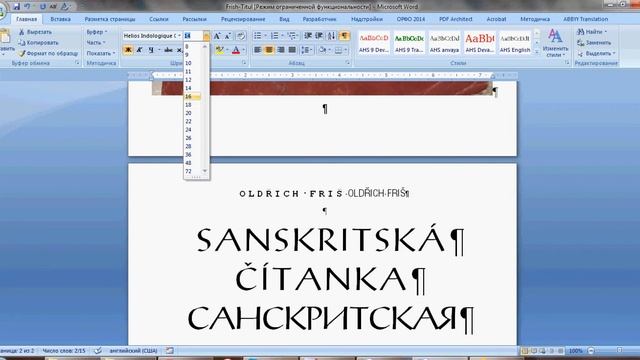The image size is (640, 360).
Task: Click the multilevel list icon
Action: pyautogui.click(x=292, y=36)
